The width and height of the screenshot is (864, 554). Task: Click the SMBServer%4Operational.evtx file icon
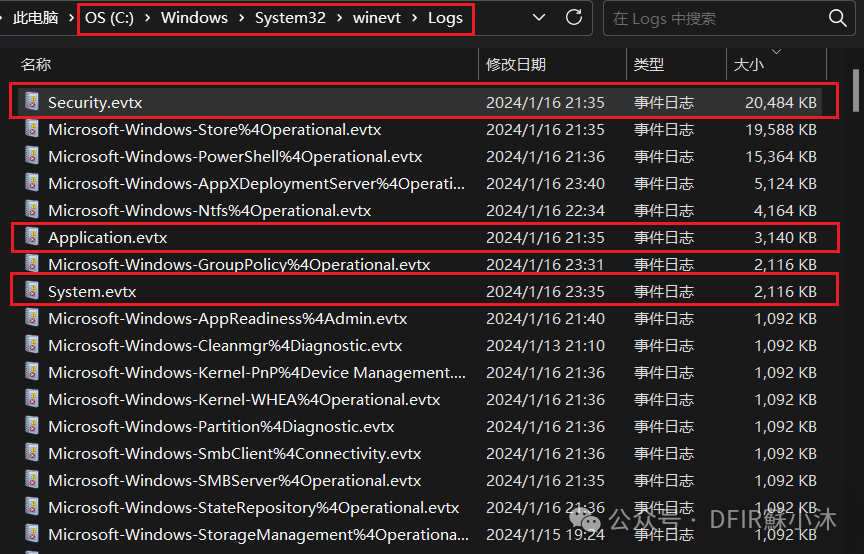(32, 480)
